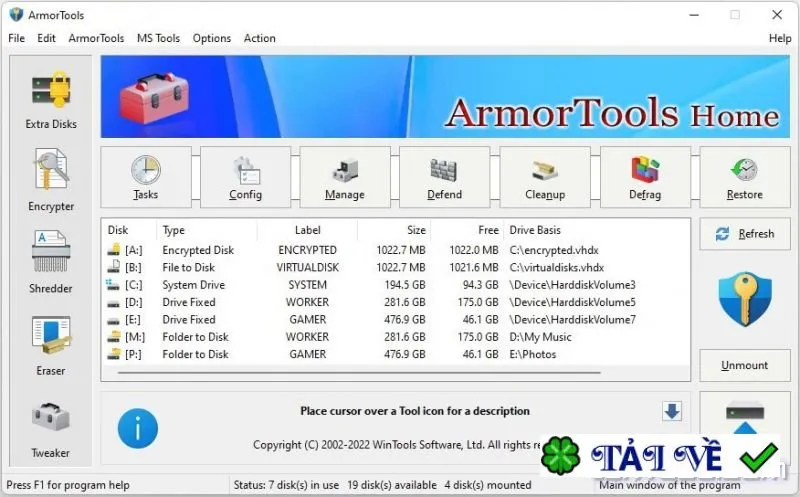
Task: Select the Eraser tool
Action: 51,345
